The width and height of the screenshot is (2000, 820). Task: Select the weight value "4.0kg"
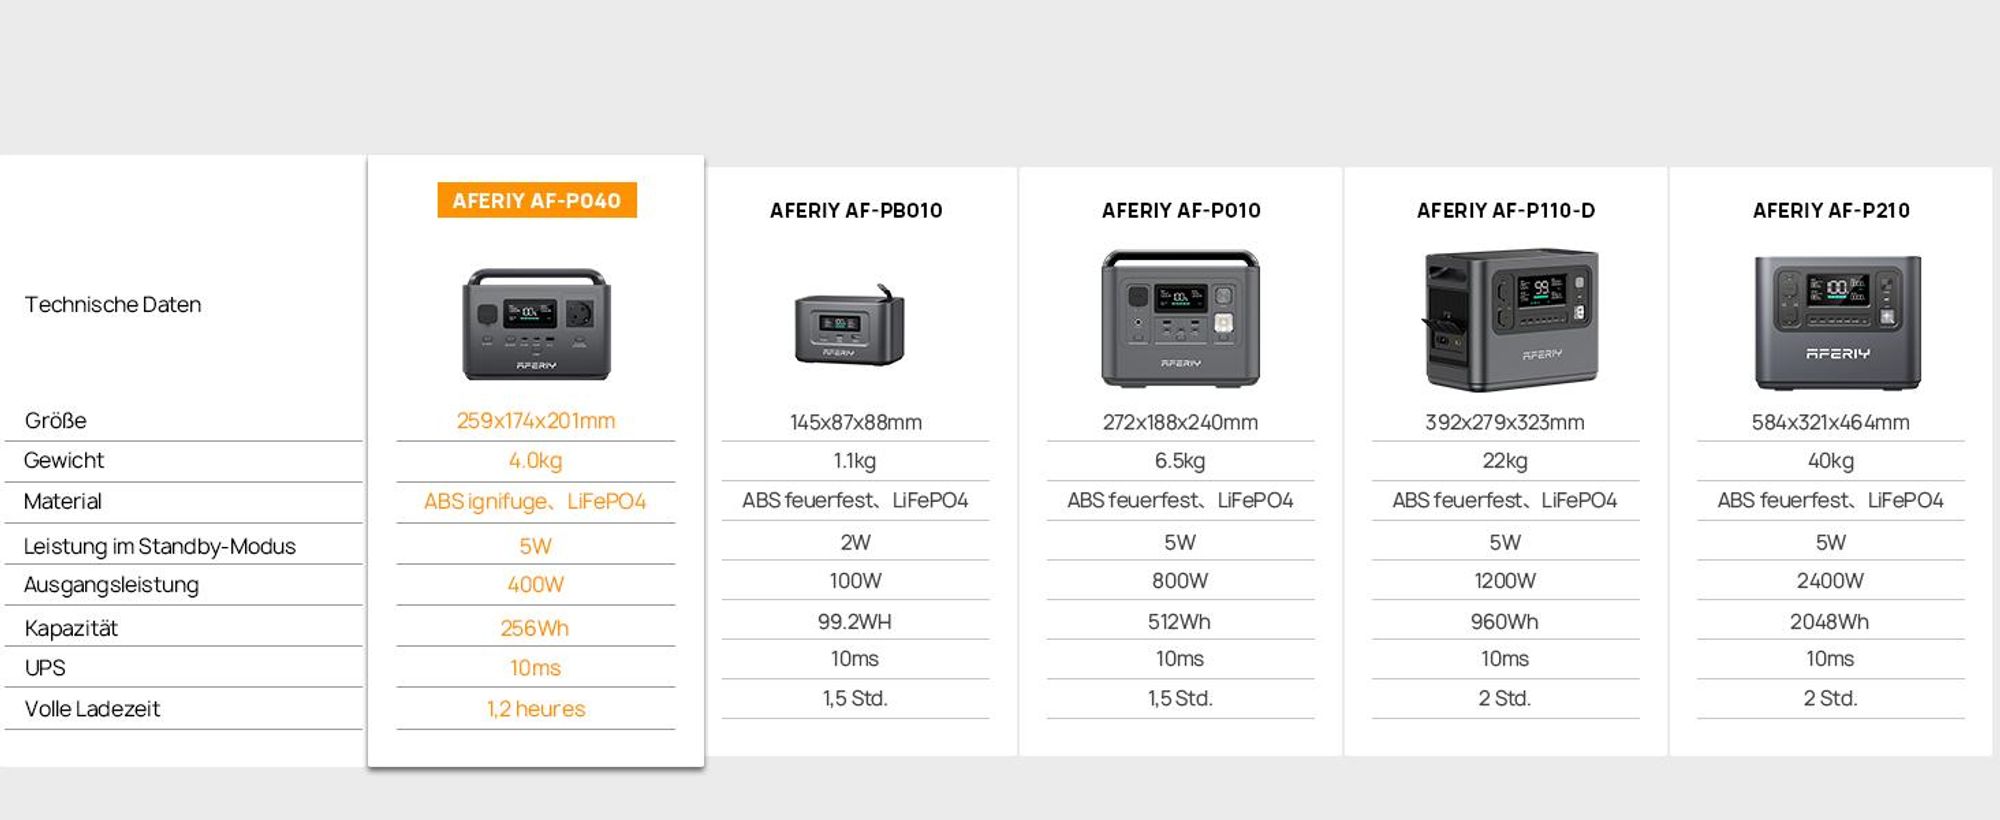tap(536, 460)
